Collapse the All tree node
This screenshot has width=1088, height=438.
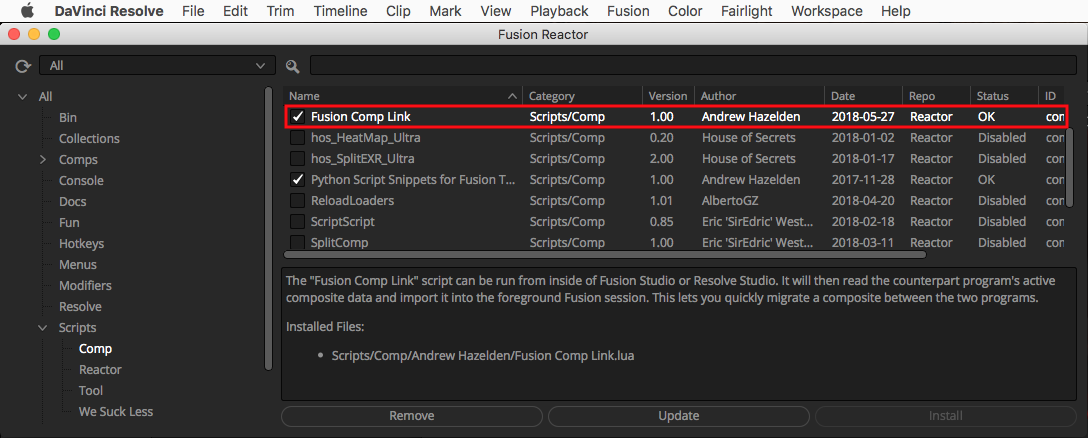tap(23, 97)
